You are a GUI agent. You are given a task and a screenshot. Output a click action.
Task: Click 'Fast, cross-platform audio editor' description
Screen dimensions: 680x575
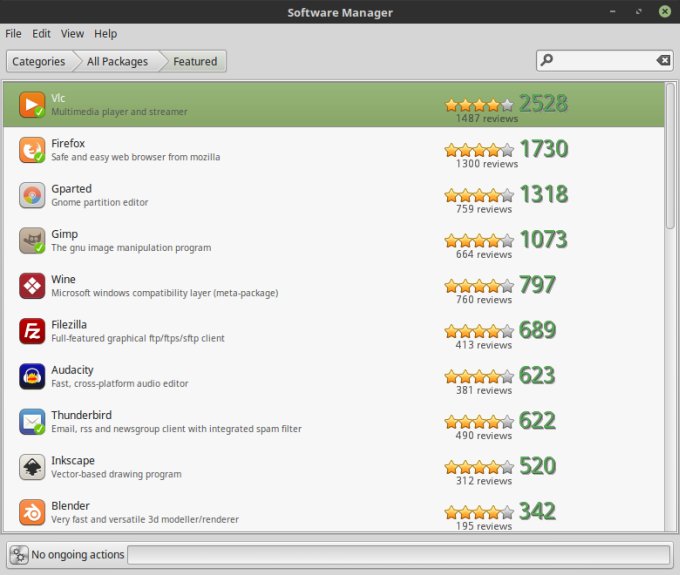(120, 384)
